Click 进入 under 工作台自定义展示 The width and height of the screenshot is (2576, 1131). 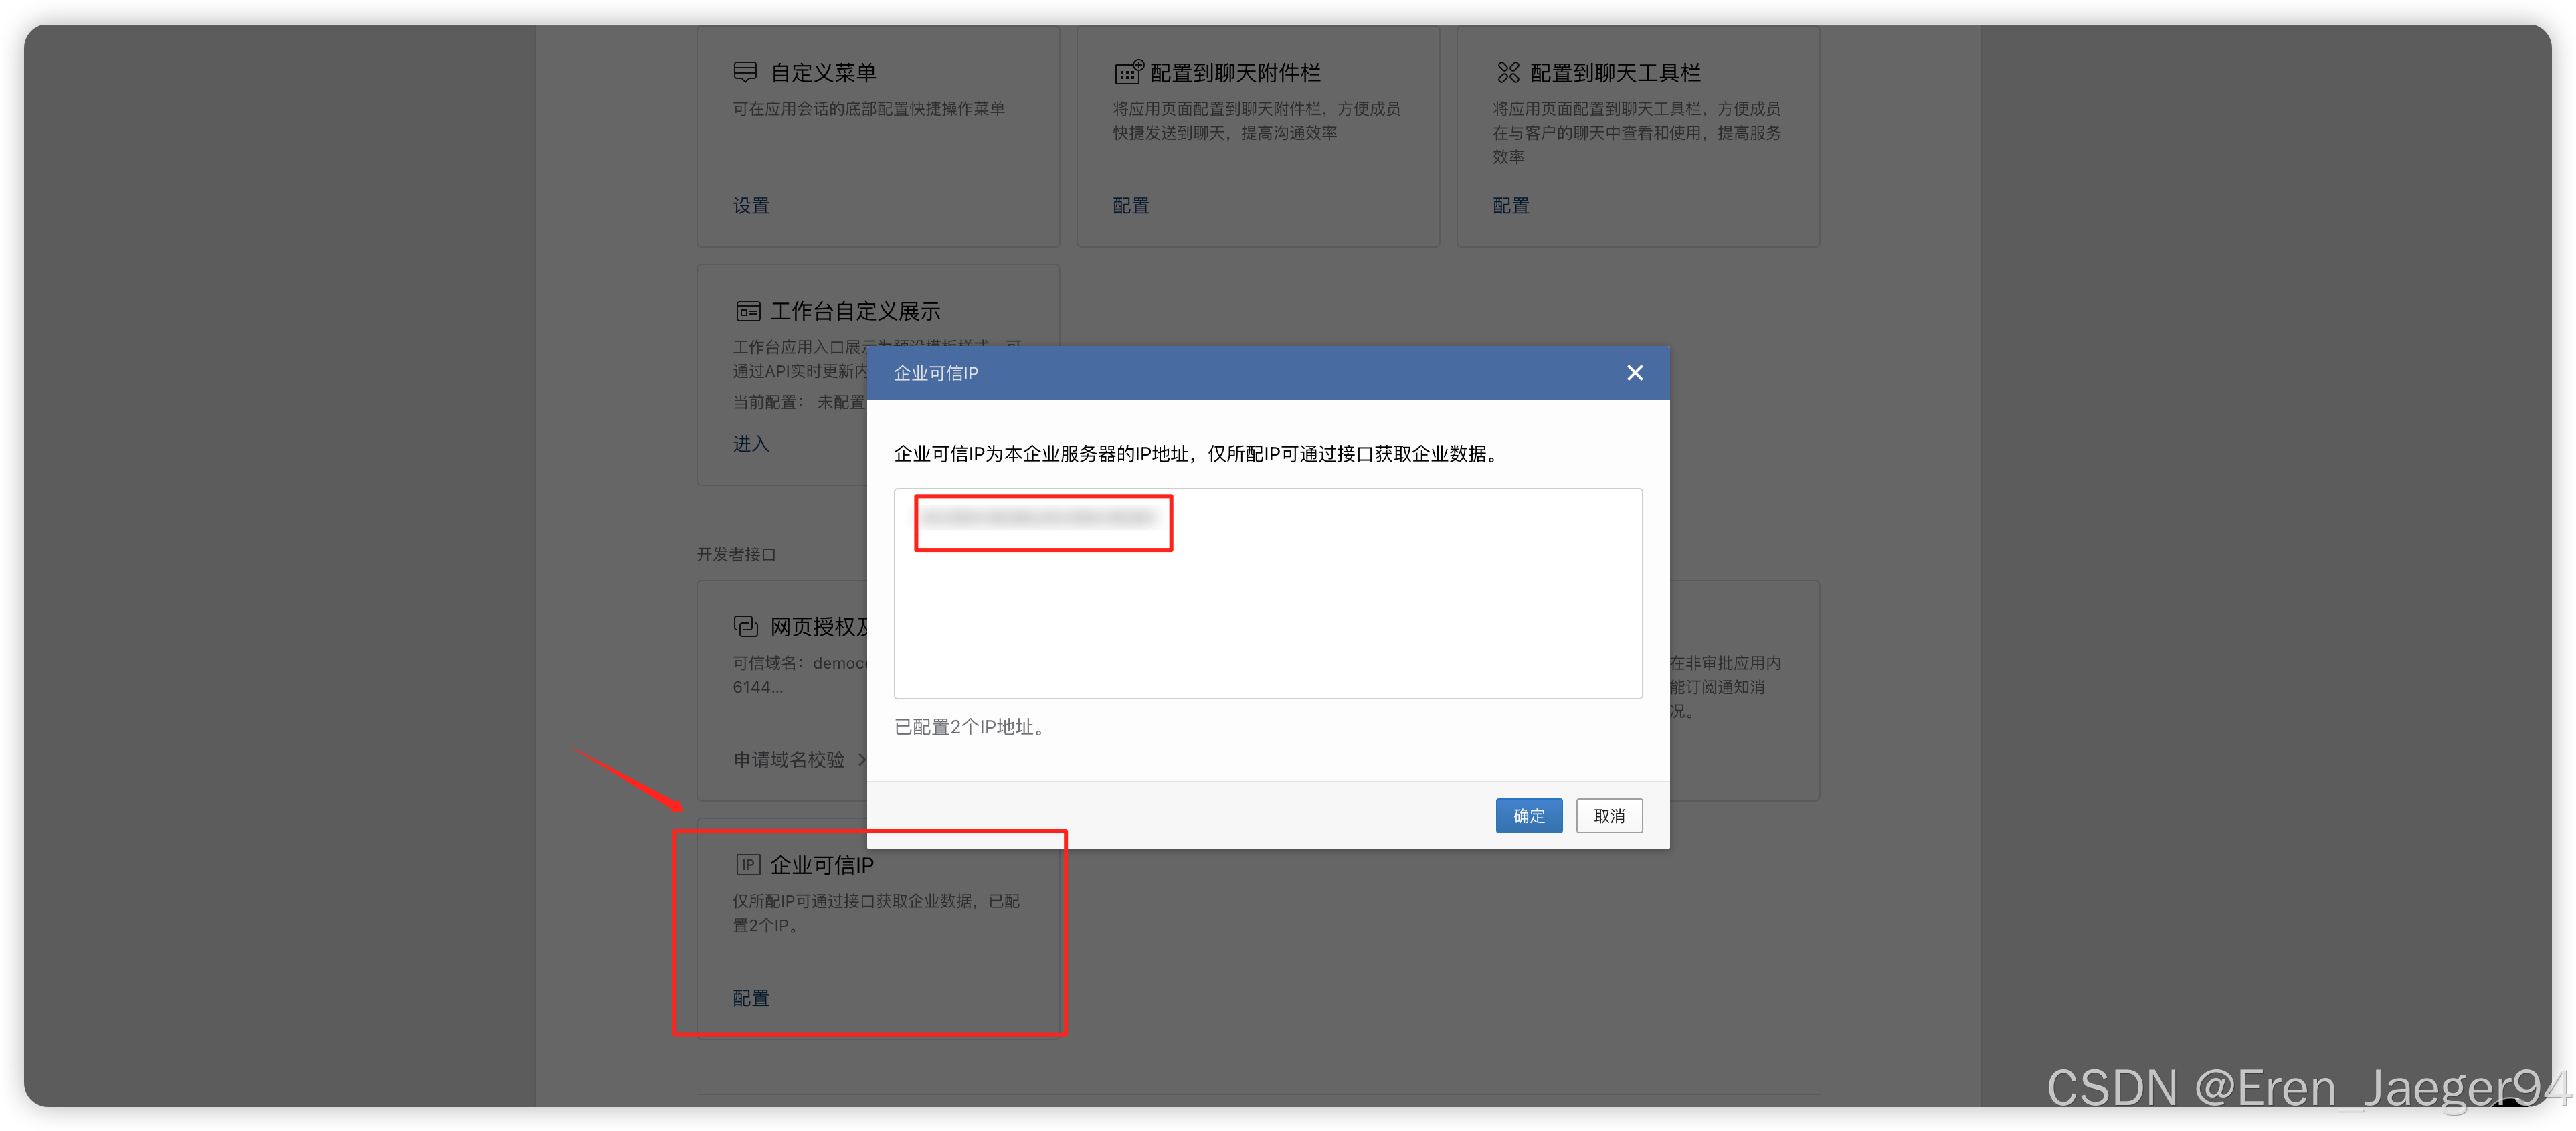750,443
